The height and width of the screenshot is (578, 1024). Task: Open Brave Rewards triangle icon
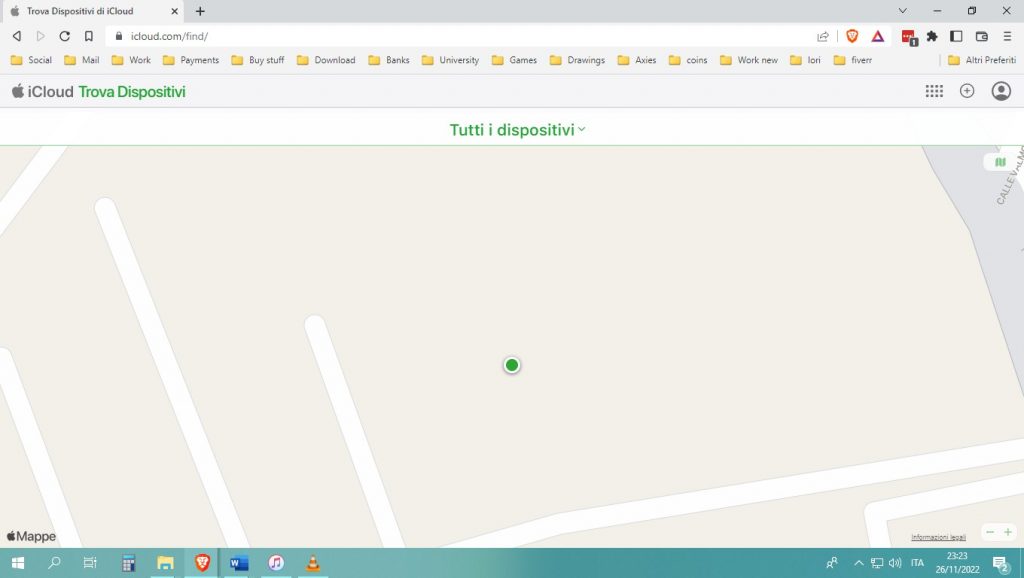(877, 36)
